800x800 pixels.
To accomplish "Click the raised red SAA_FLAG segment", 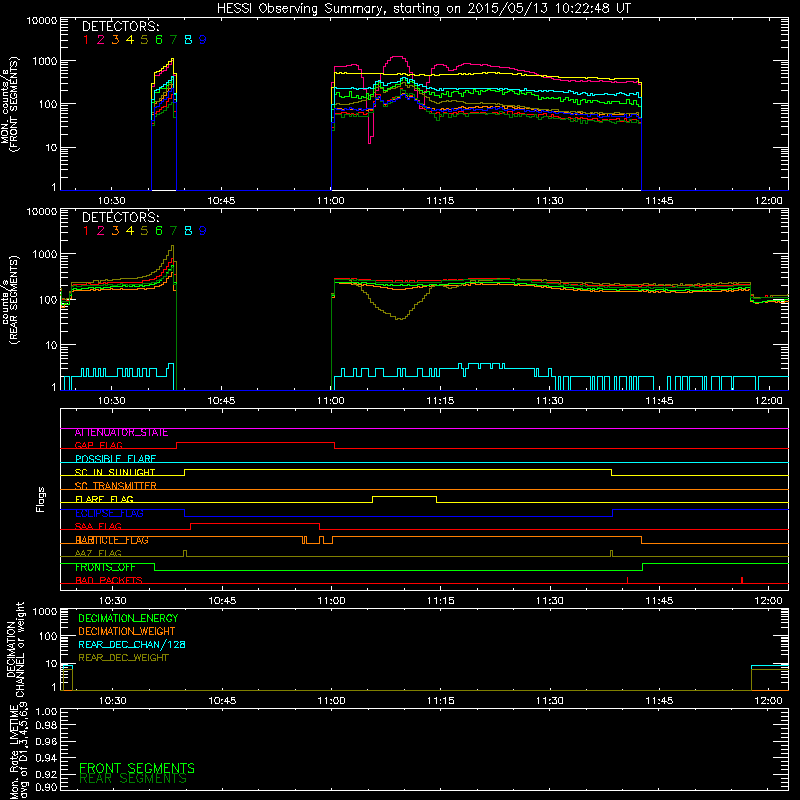I will [255, 523].
